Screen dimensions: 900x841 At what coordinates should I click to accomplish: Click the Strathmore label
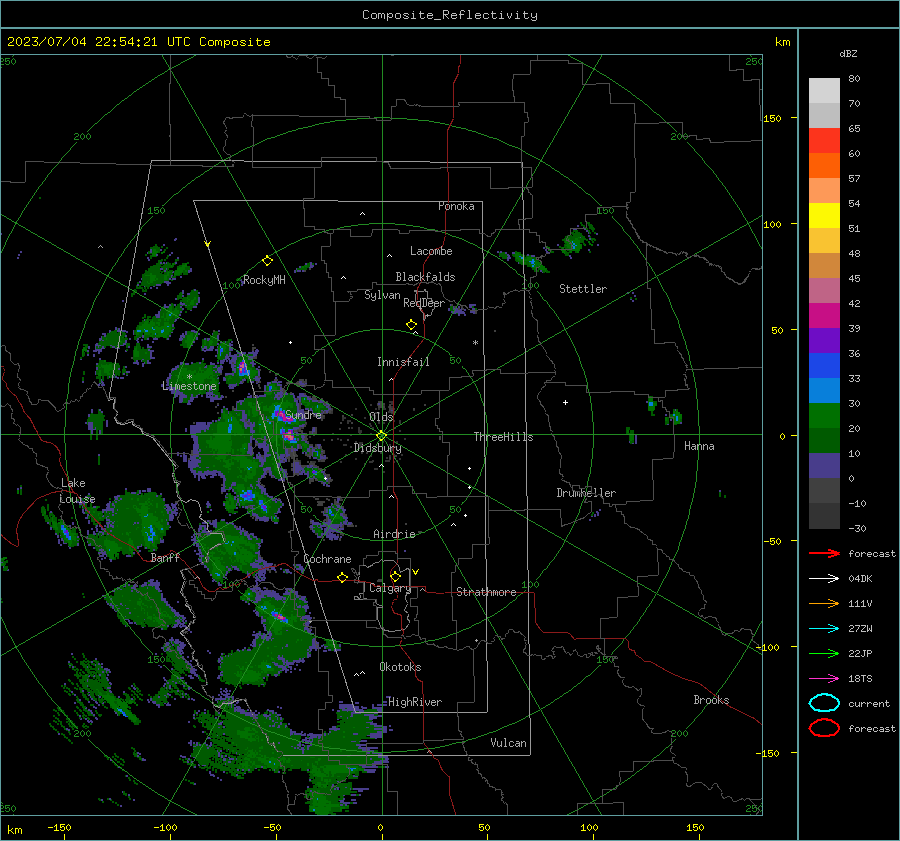point(486,592)
